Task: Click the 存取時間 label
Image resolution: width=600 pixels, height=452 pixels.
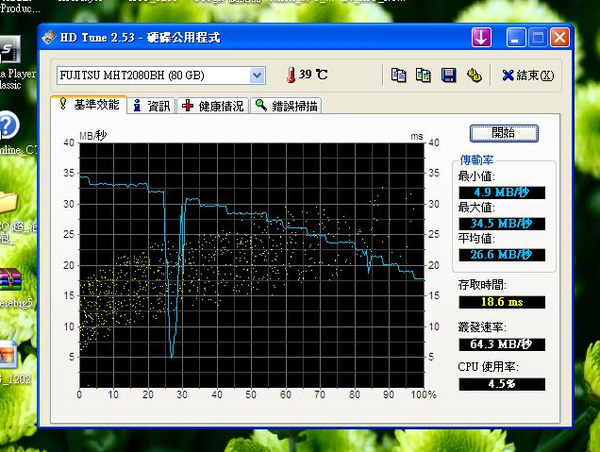Action: pos(482,285)
